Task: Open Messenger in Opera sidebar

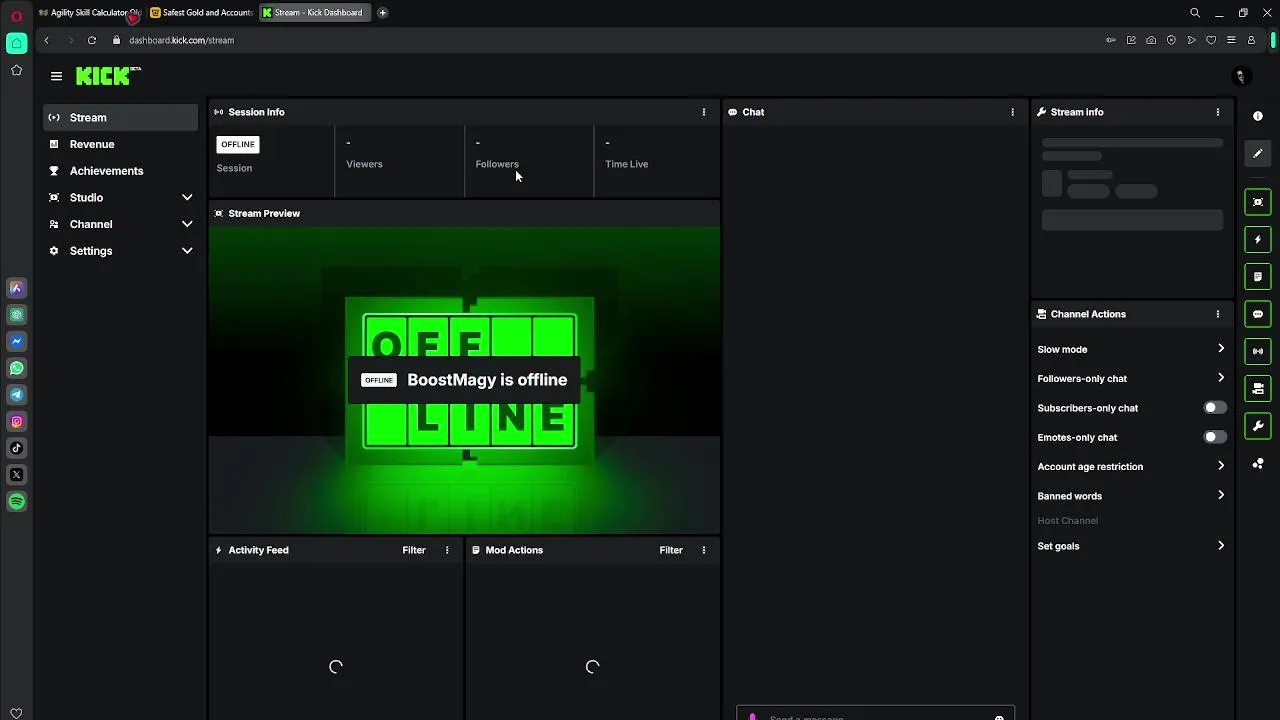Action: pyautogui.click(x=16, y=341)
